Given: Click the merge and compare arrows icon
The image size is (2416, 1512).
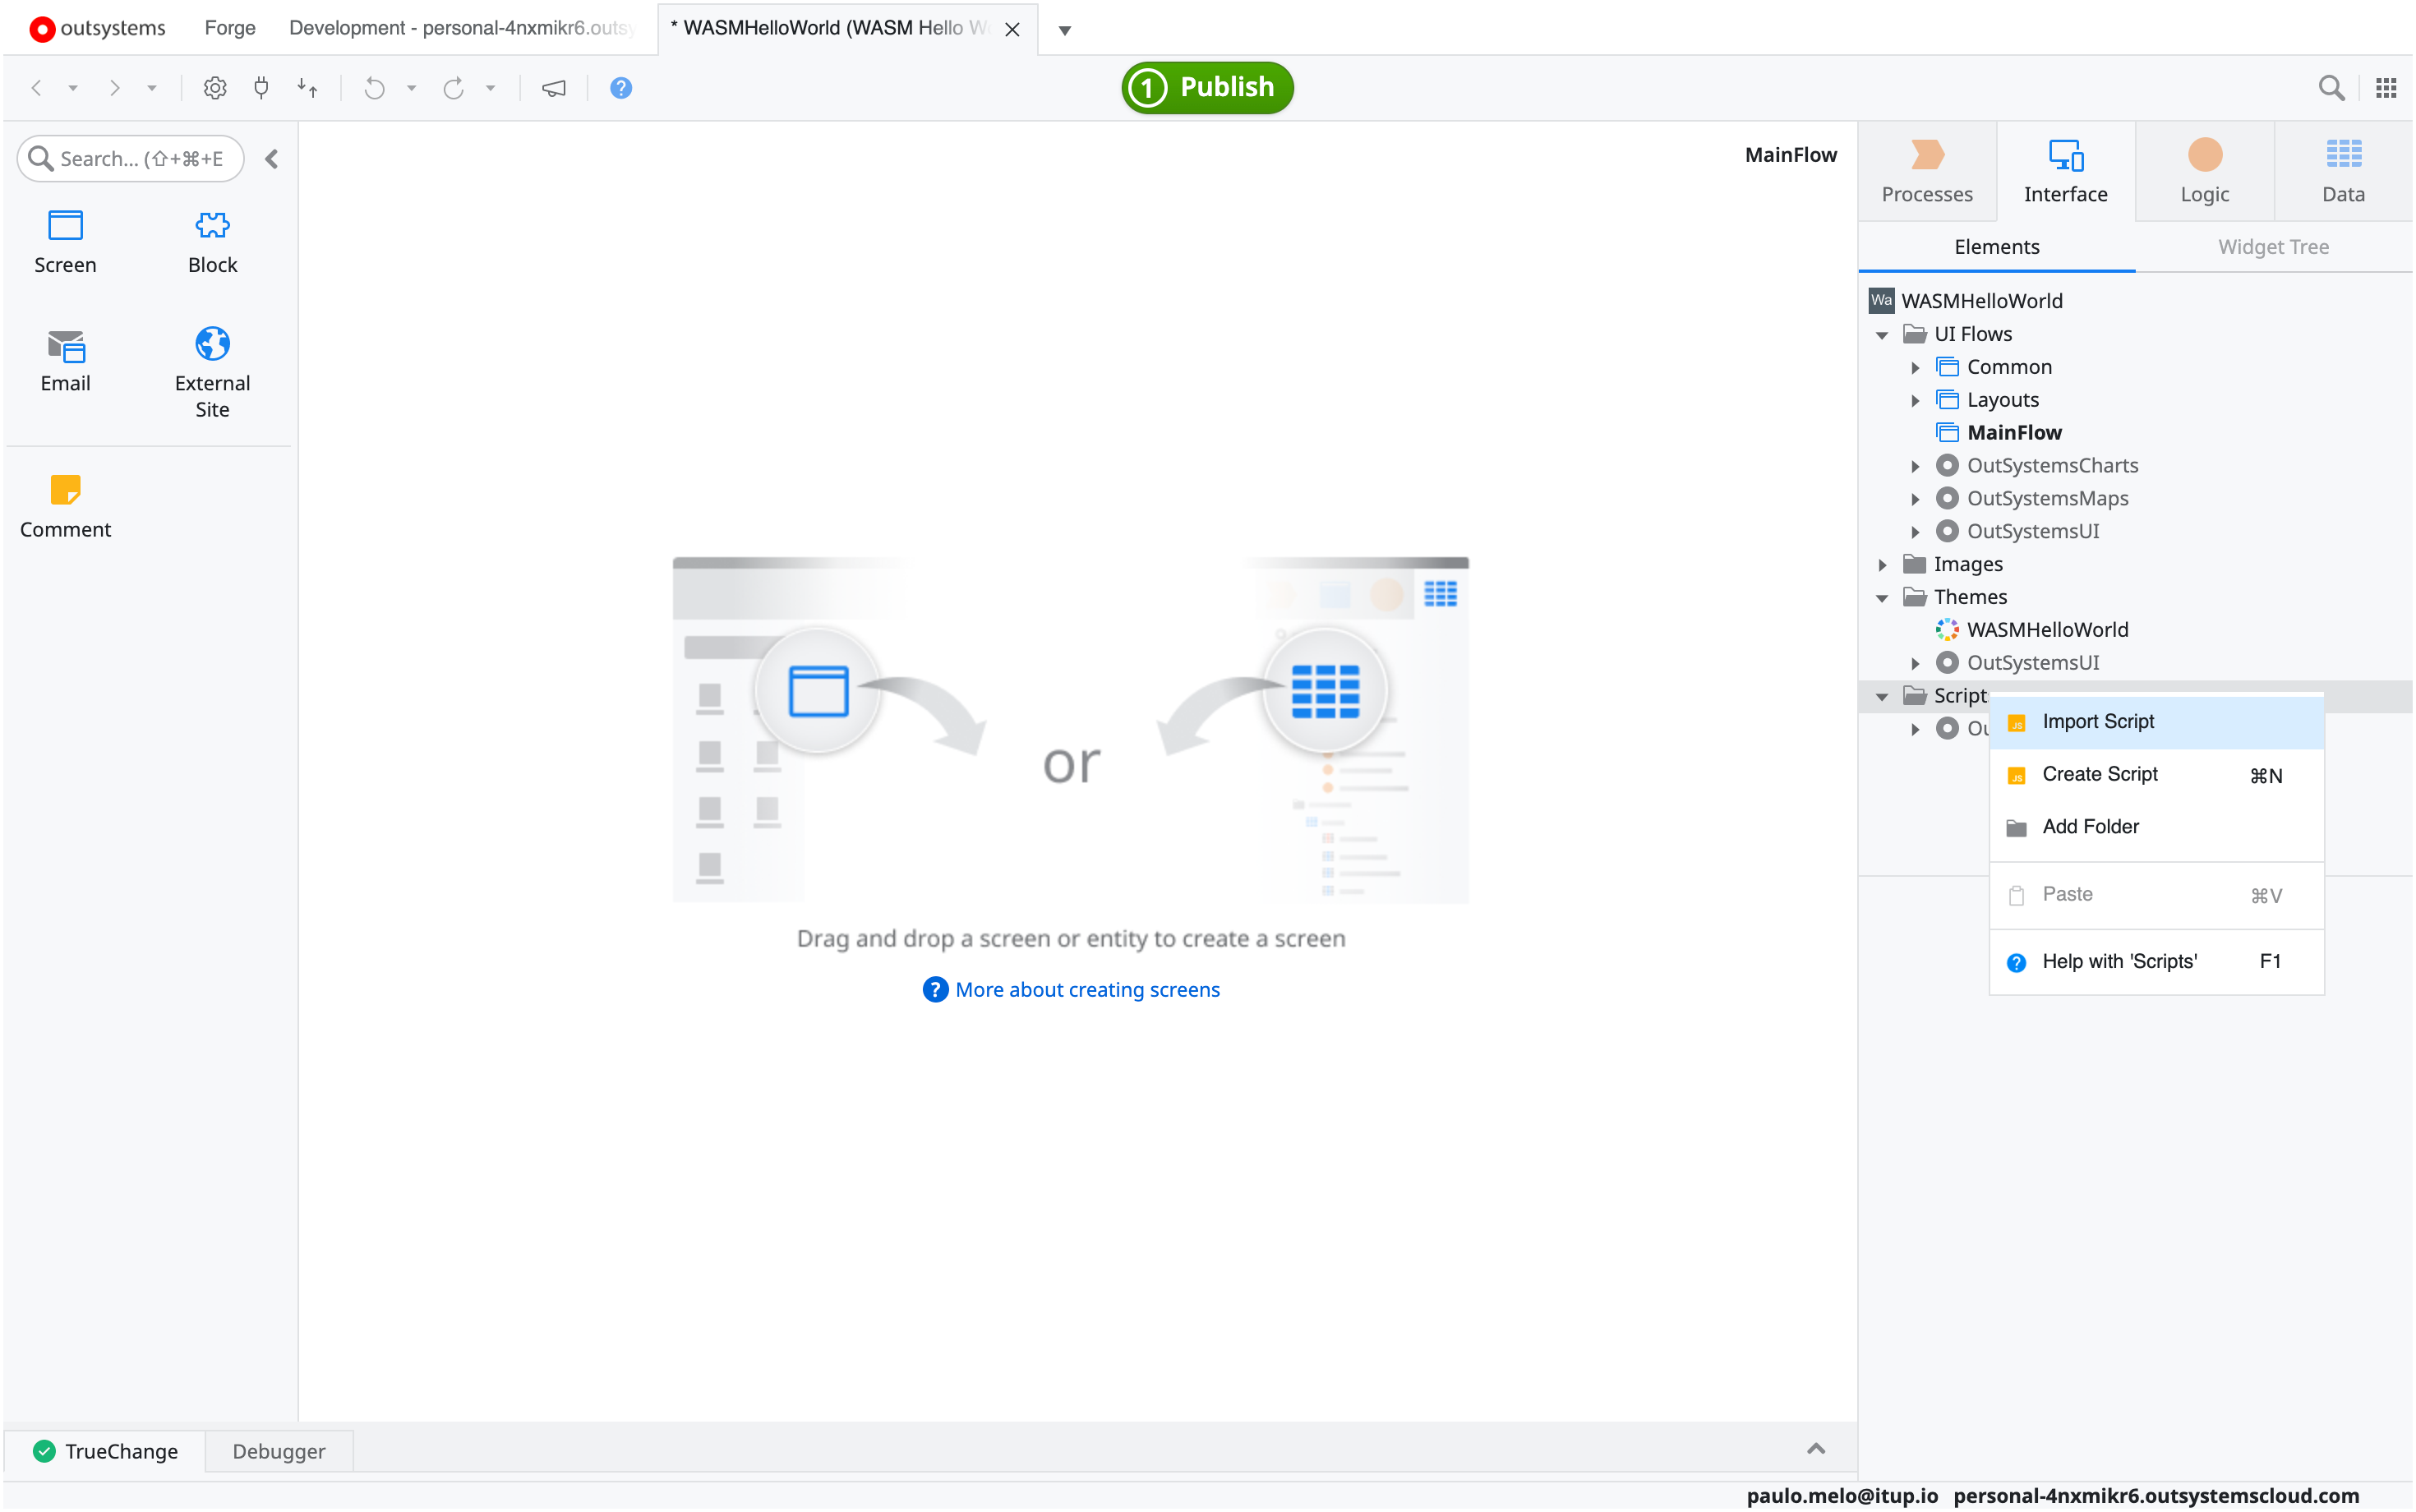Looking at the screenshot, I should 308,88.
